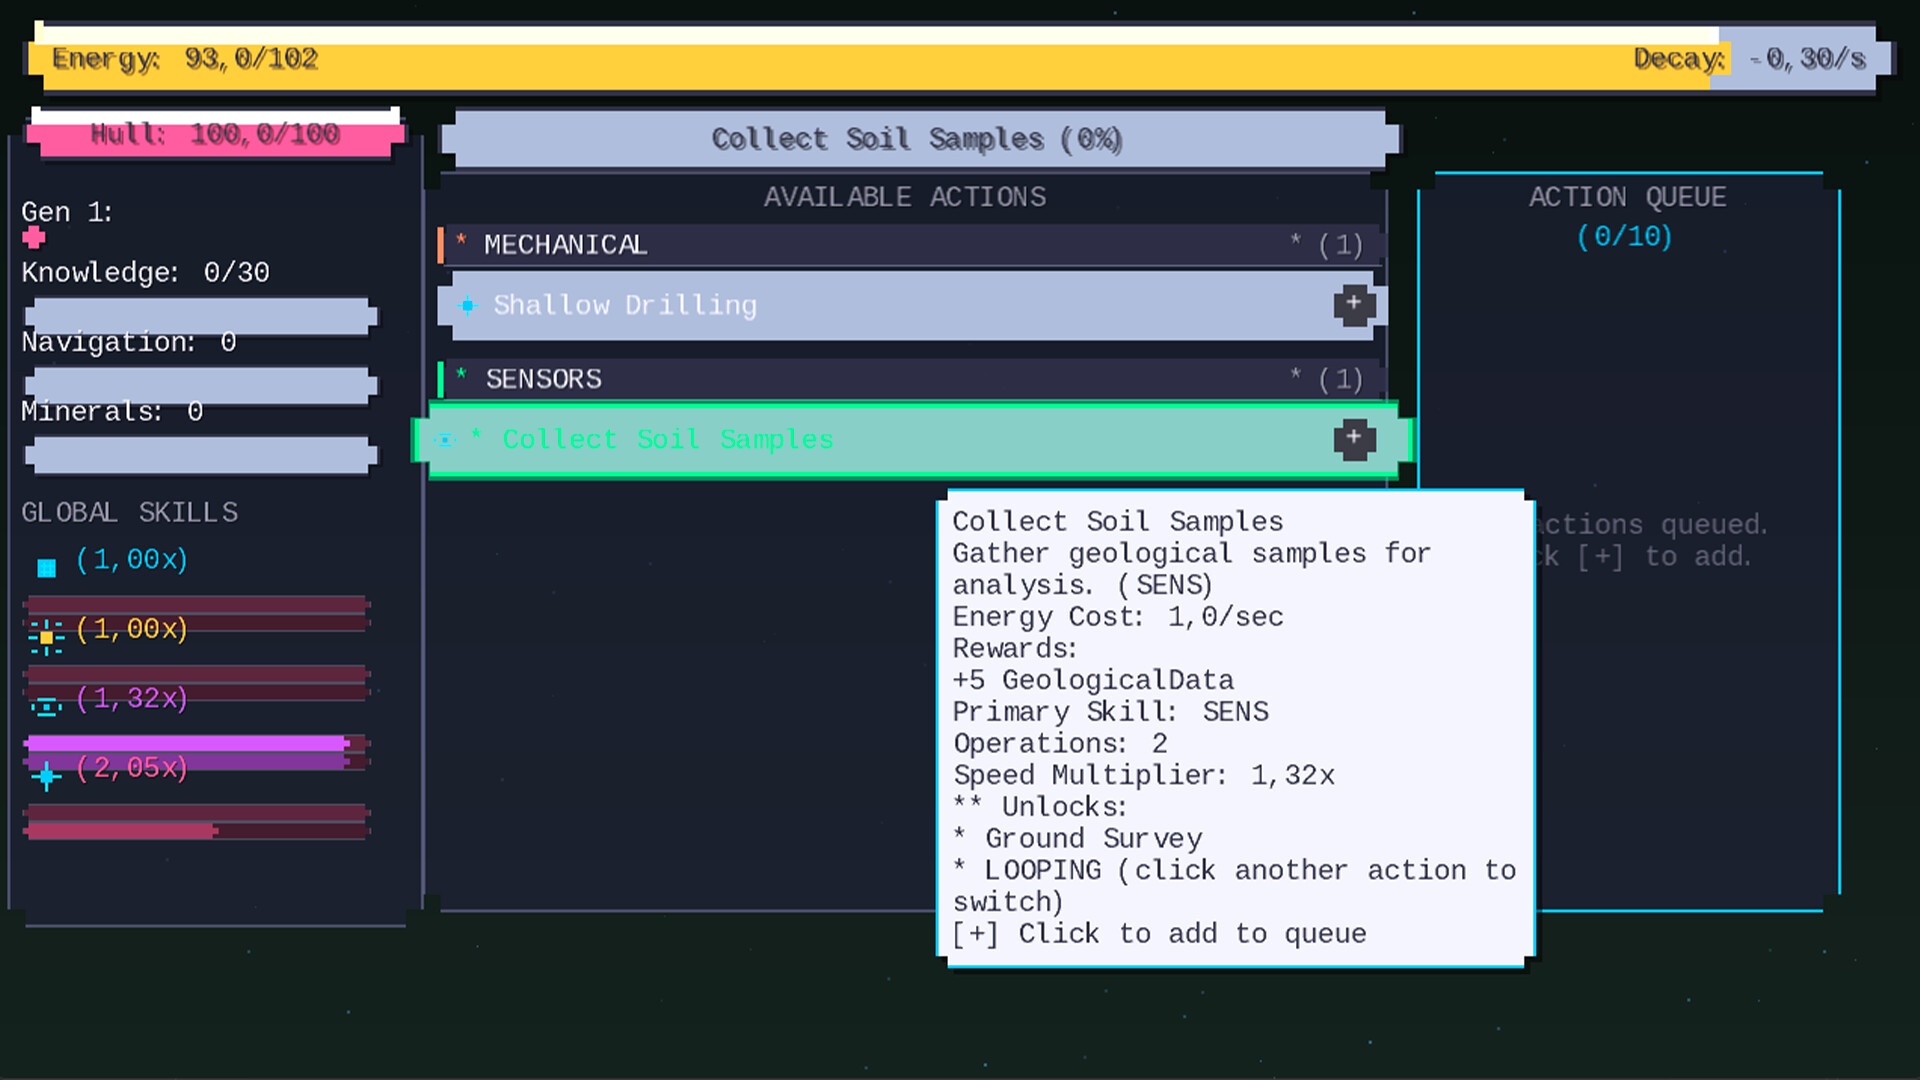
Task: Click the Collect Soil Samples (0%) title bar
Action: pos(916,139)
